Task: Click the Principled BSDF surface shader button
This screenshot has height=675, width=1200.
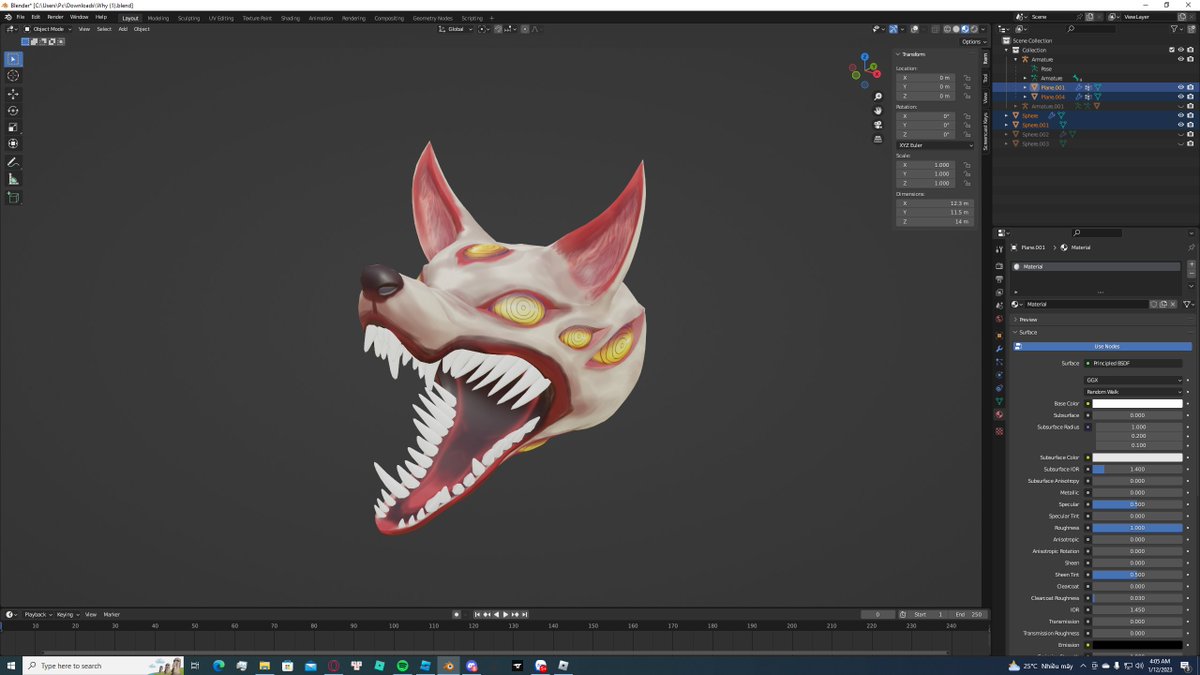Action: [1134, 363]
